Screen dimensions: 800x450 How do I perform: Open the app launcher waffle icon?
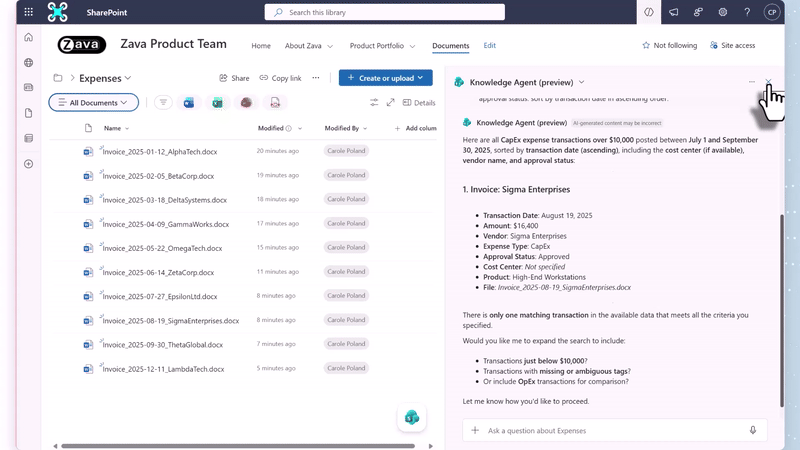click(29, 12)
